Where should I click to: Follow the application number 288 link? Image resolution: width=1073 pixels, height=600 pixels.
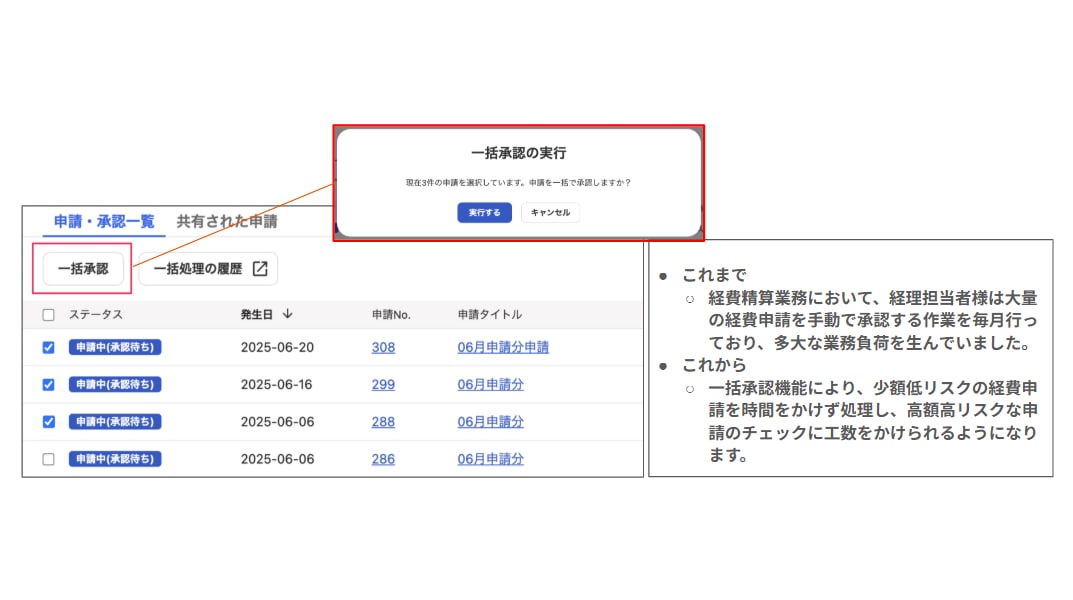[x=383, y=422]
